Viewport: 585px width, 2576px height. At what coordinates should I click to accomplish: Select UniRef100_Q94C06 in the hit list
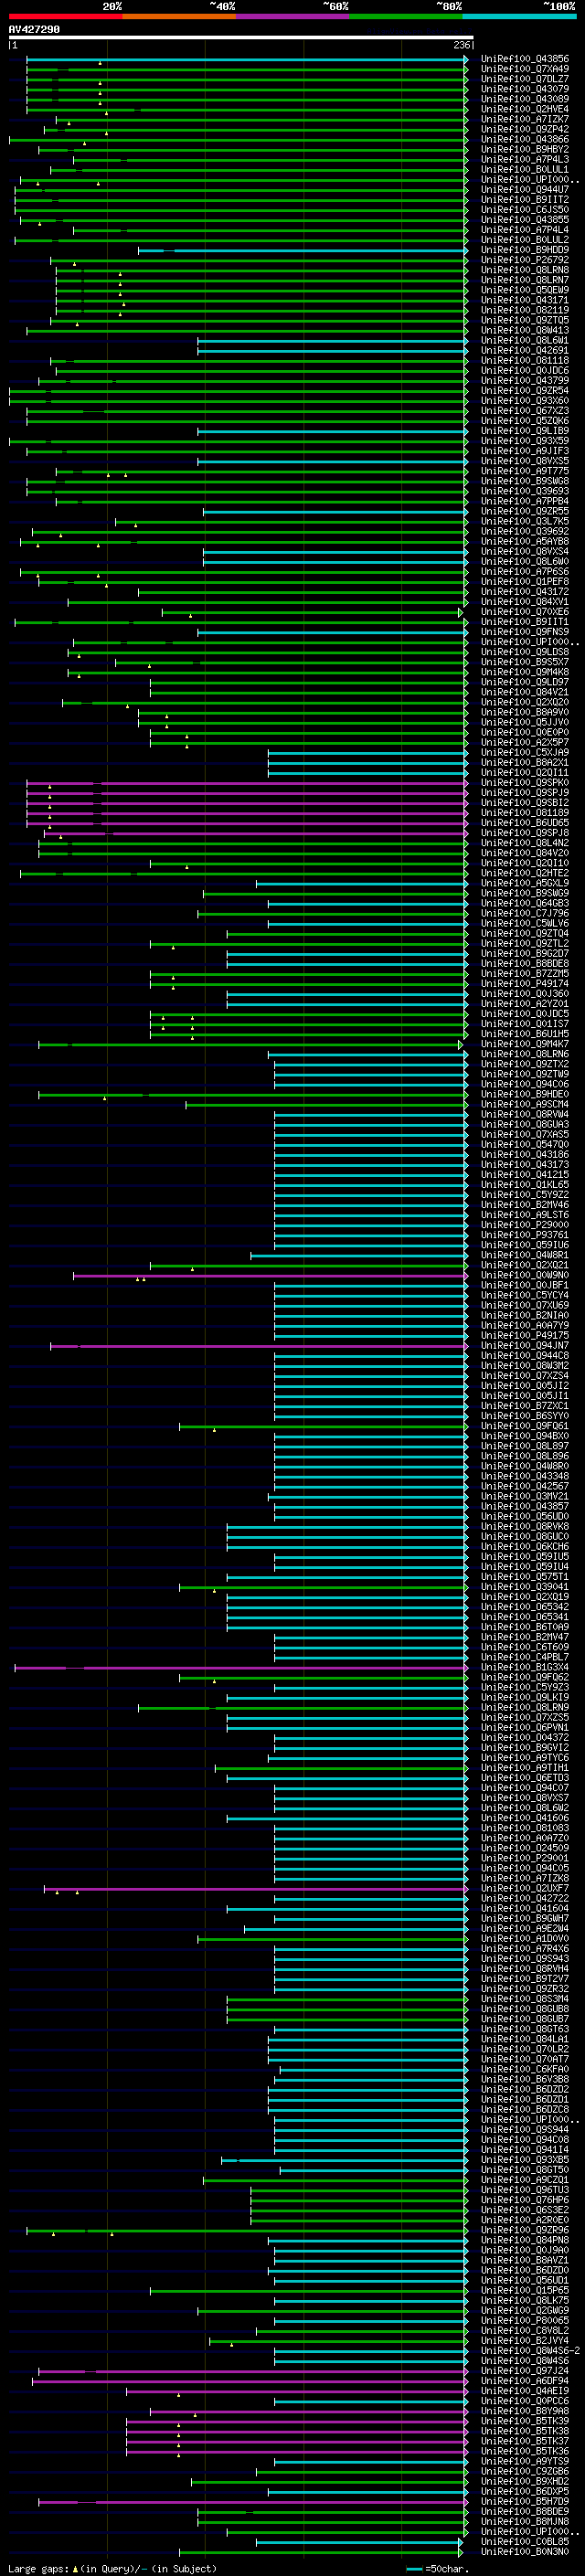coord(524,1085)
